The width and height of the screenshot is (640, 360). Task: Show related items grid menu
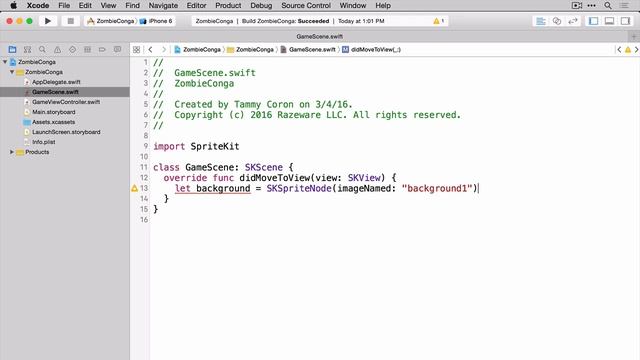click(x=136, y=49)
